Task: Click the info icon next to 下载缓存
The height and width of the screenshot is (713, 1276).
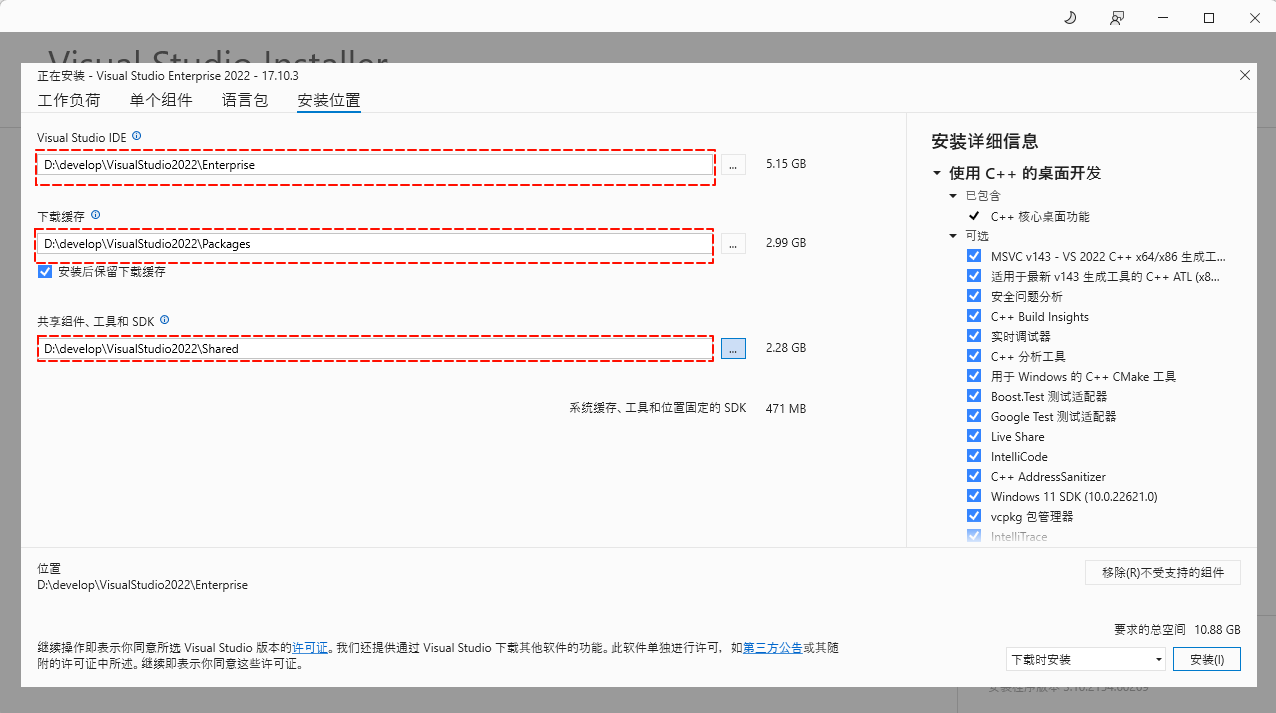Action: point(96,215)
